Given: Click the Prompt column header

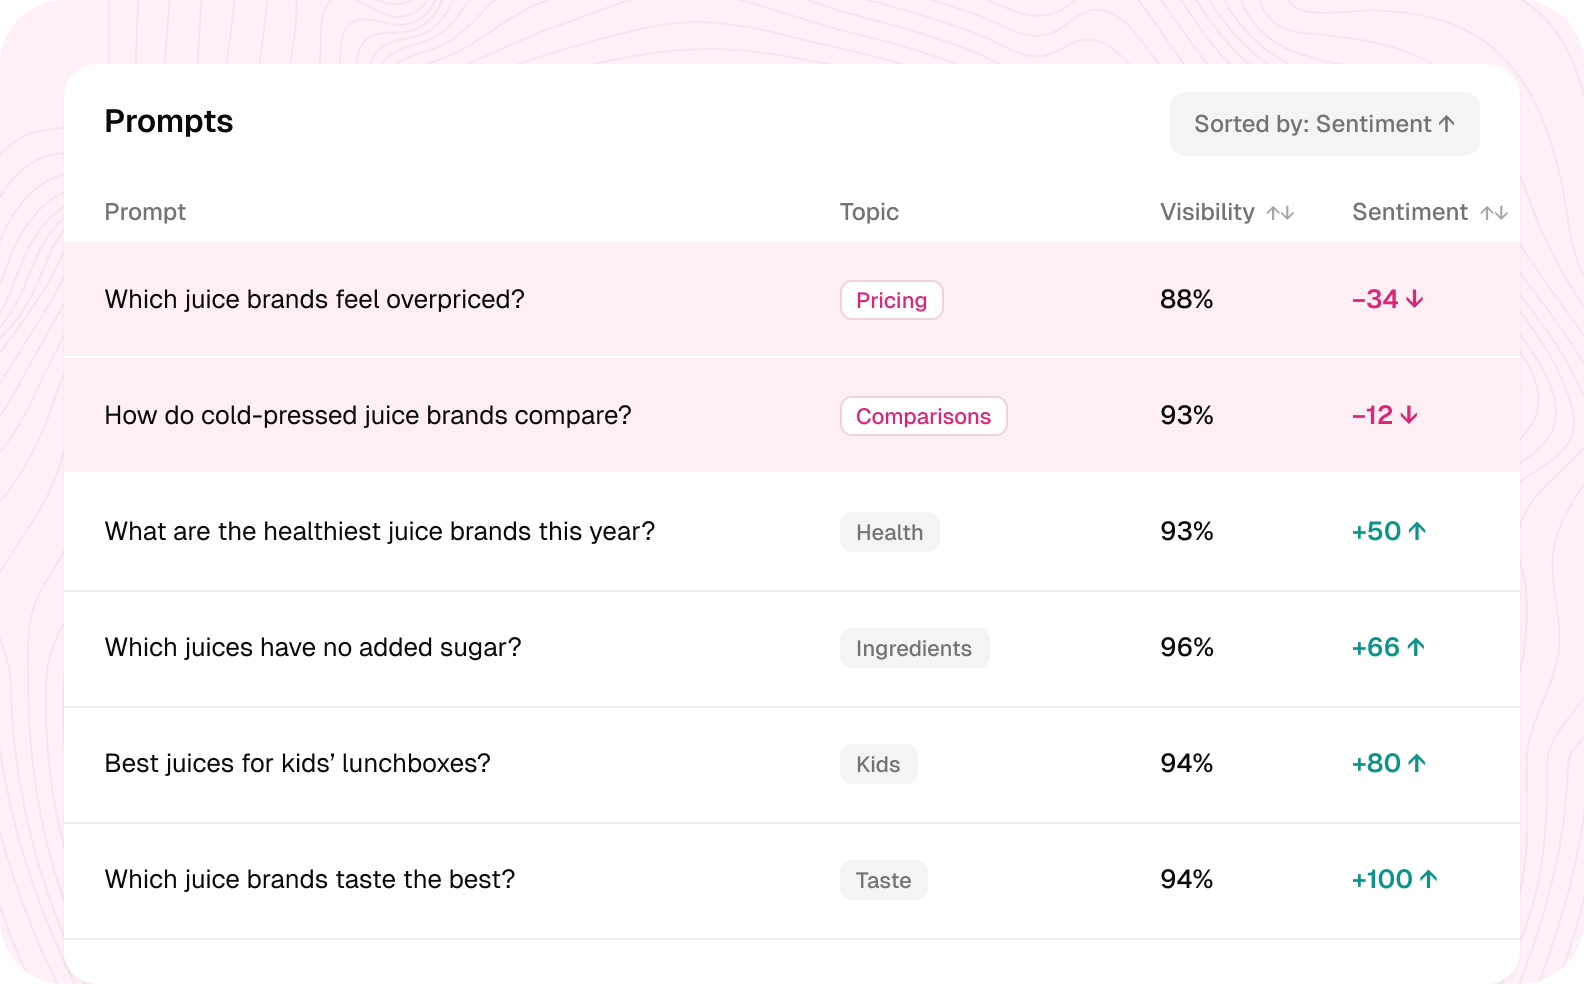Looking at the screenshot, I should [145, 212].
